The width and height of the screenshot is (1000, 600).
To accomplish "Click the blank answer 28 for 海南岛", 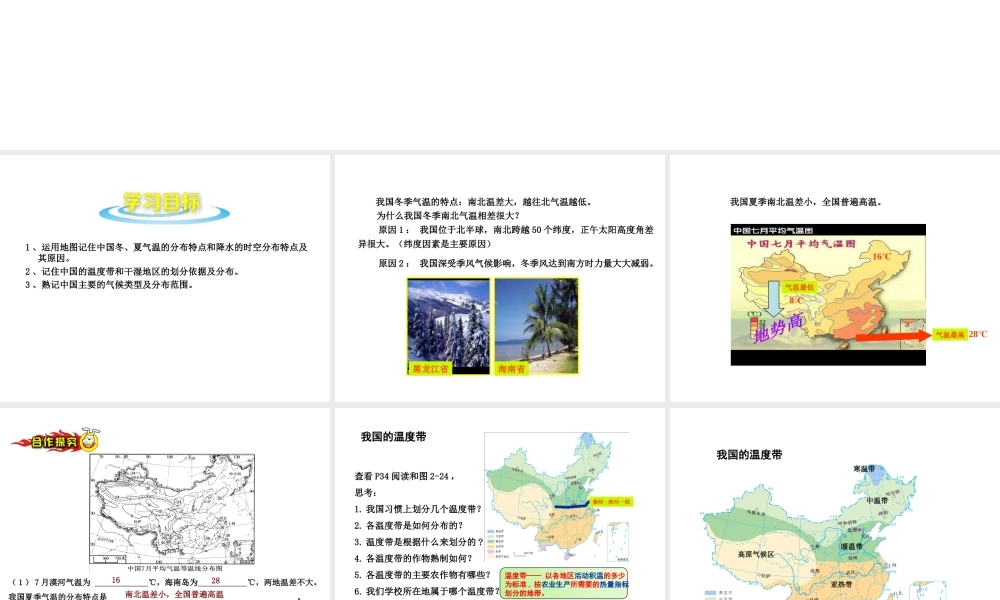I will coord(216,580).
